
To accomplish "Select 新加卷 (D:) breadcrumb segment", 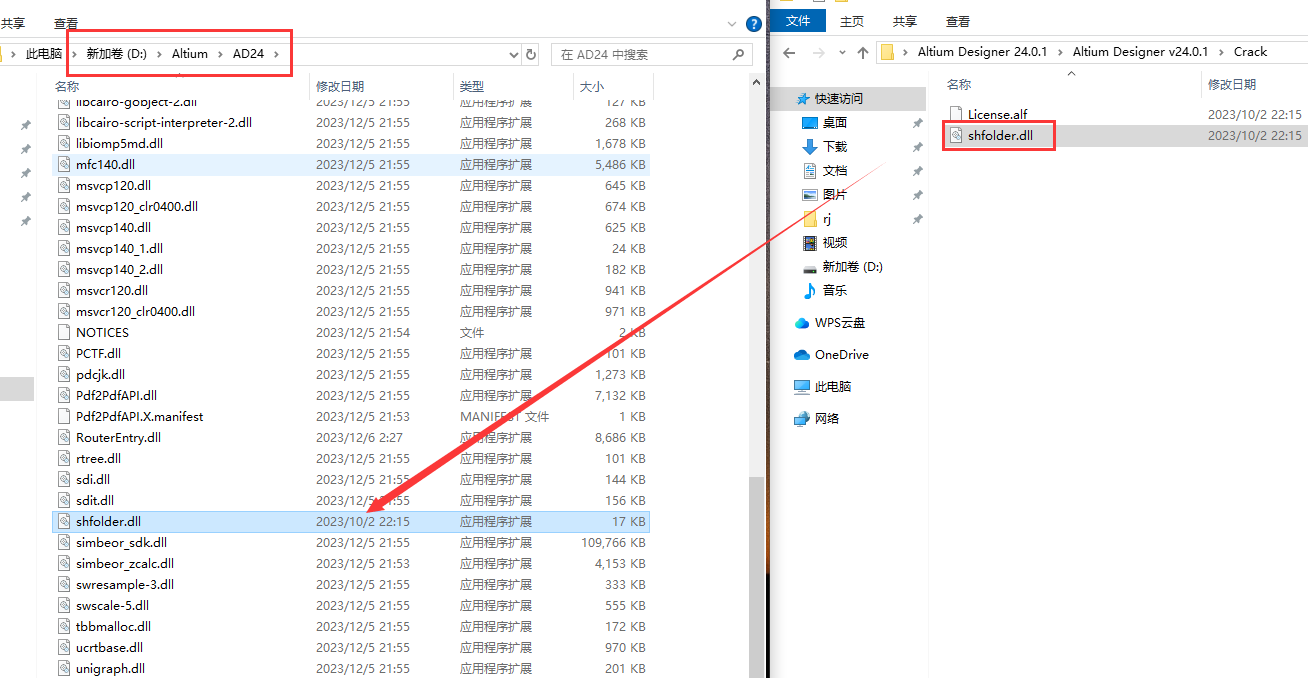I will click(x=116, y=54).
